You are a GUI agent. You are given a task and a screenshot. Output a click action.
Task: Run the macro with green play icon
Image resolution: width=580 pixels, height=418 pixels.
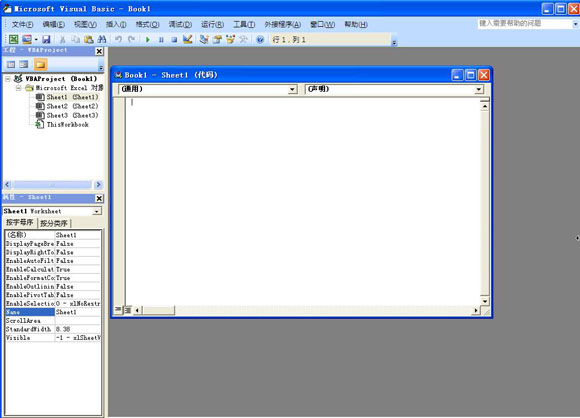coord(148,39)
